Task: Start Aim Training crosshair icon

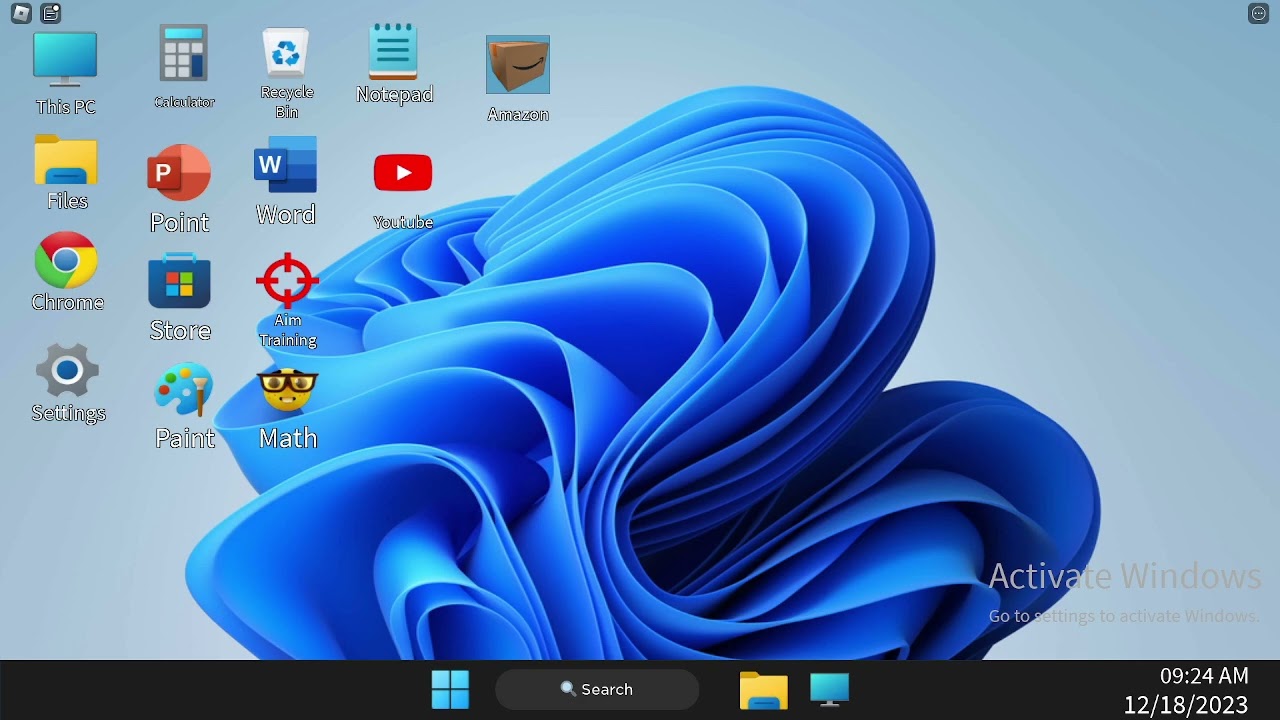Action: pos(287,281)
